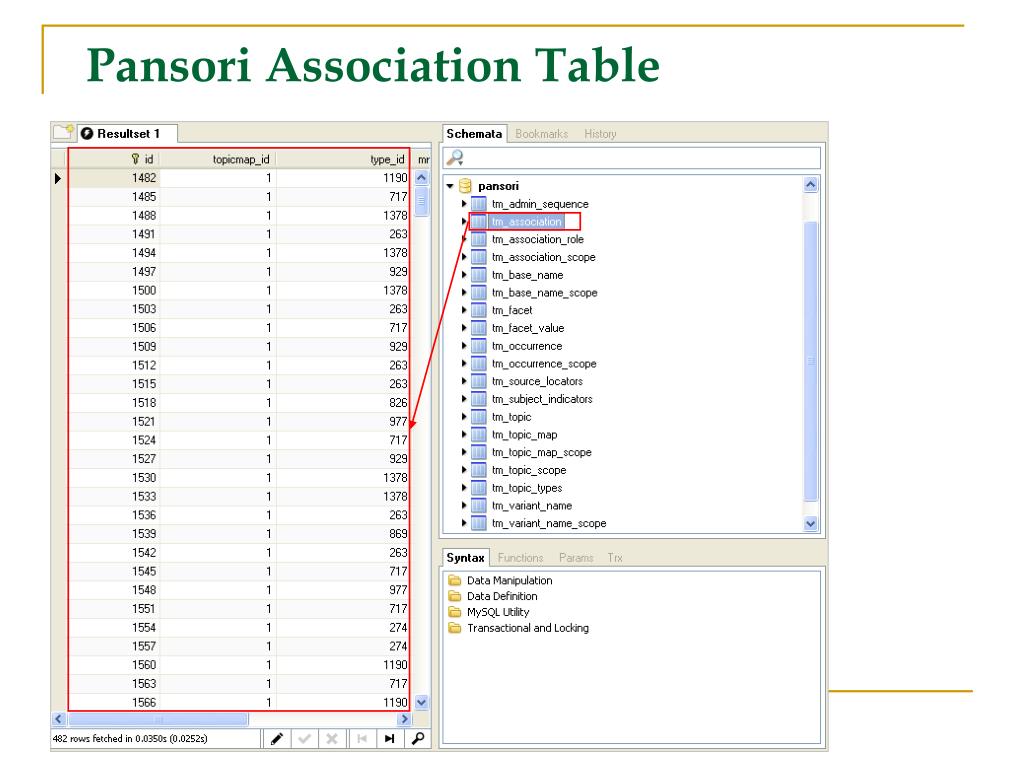1024x768 pixels.
Task: Click the tm_admin_sequence table icon
Action: tap(479, 204)
